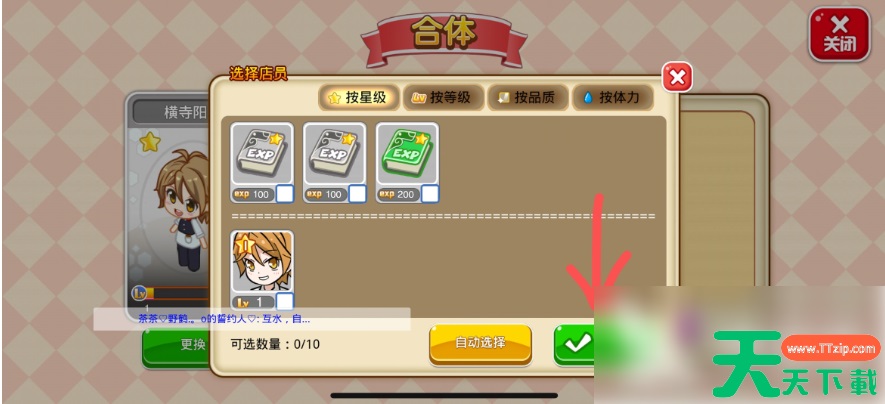
Task: Confirm selection with green checkmark button
Action: [x=575, y=343]
